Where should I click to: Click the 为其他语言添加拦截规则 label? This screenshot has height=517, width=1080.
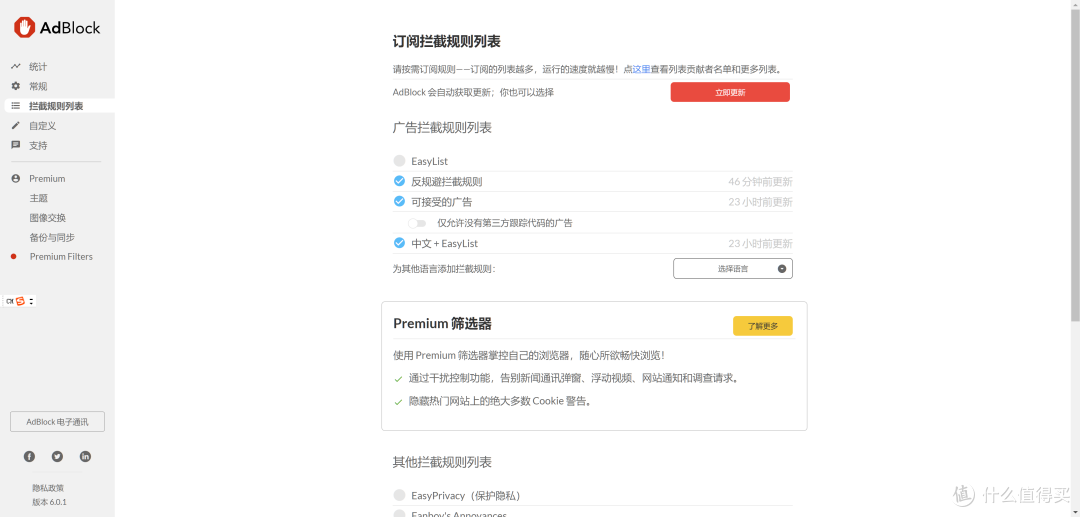(444, 269)
